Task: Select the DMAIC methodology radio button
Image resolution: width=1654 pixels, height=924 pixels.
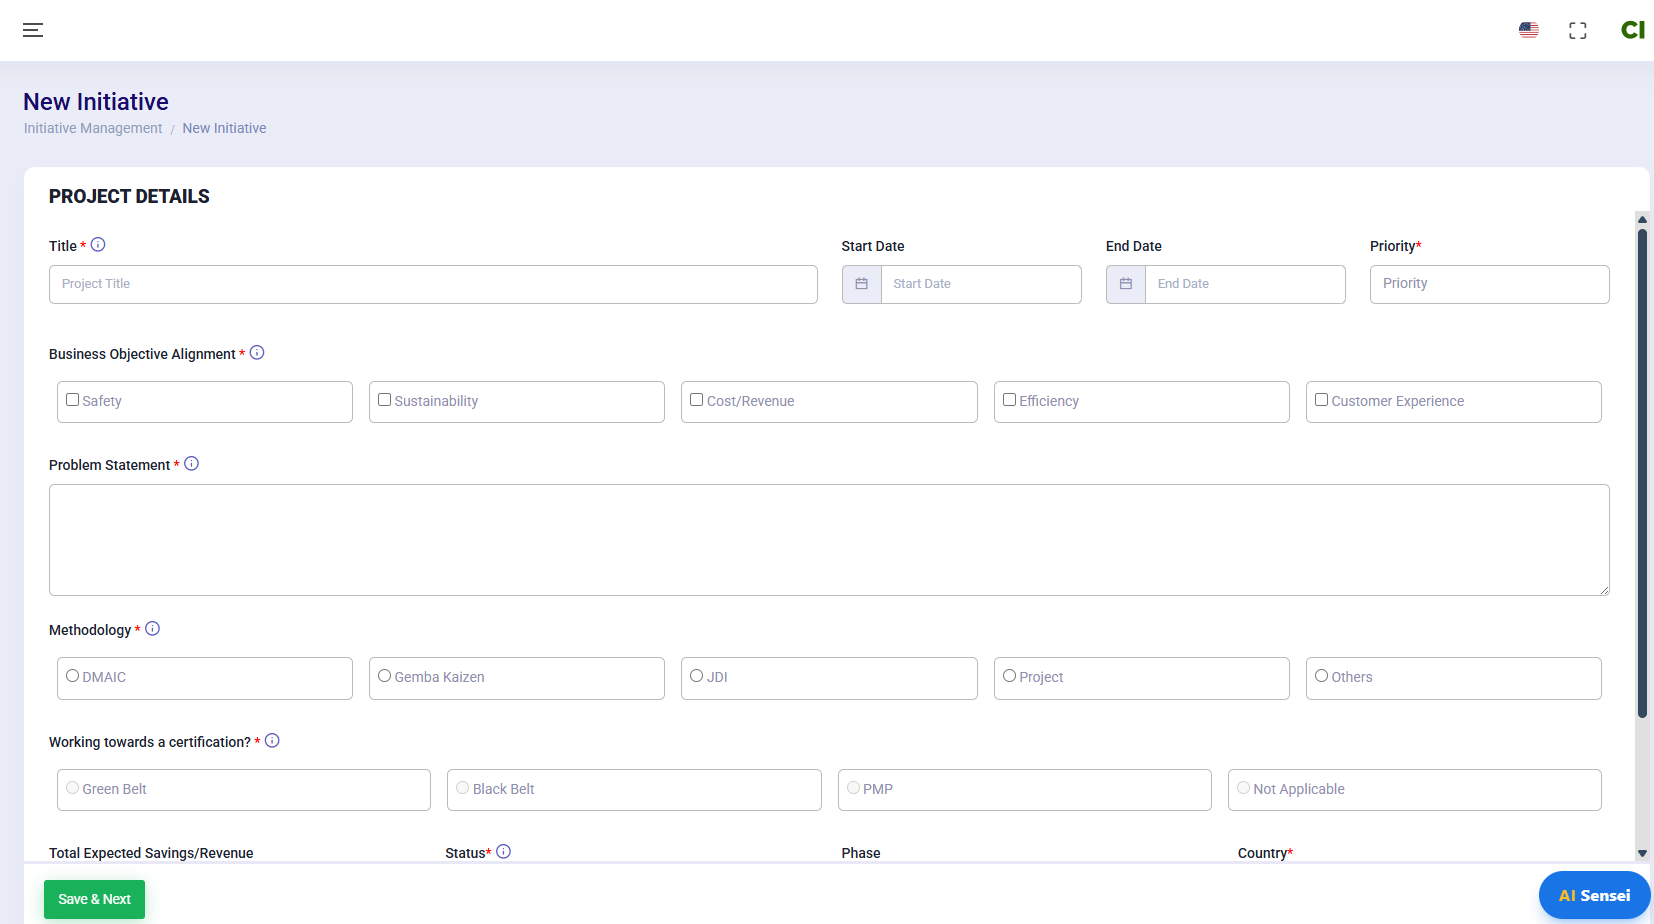Action: [x=73, y=676]
